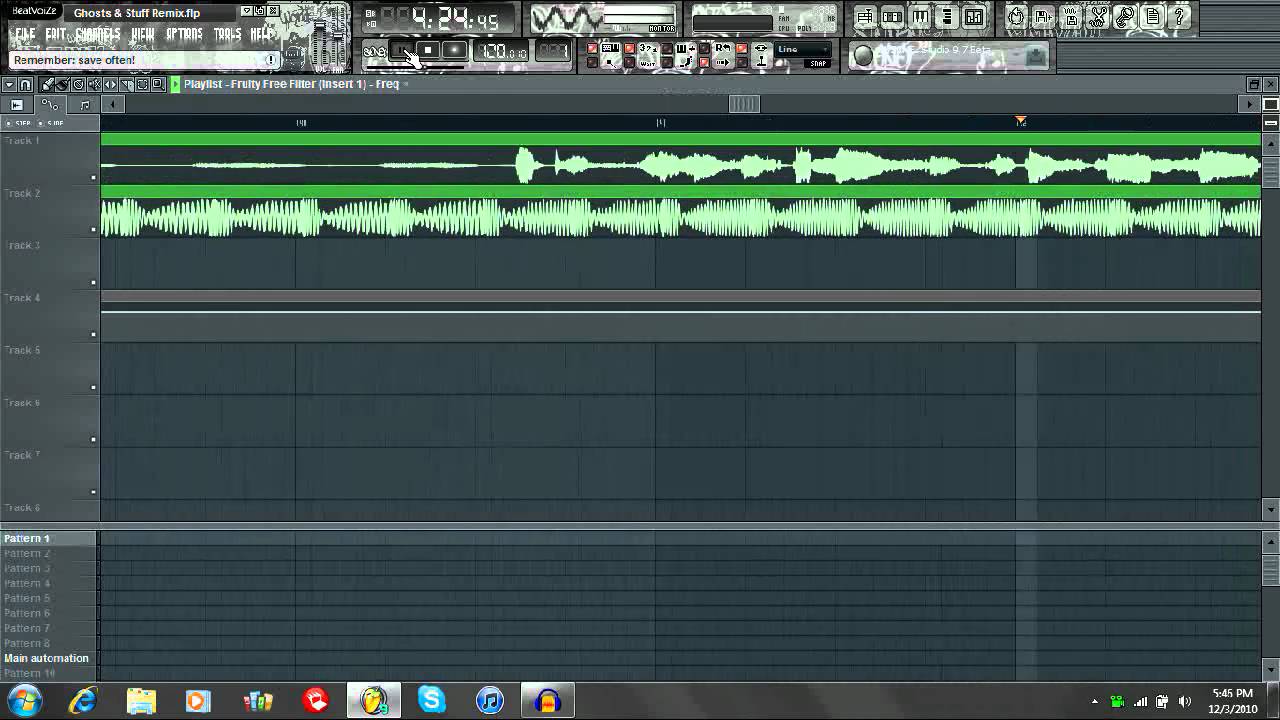The height and width of the screenshot is (720, 1280).
Task: Click the render-to-file floppy icon
Action: [1070, 17]
